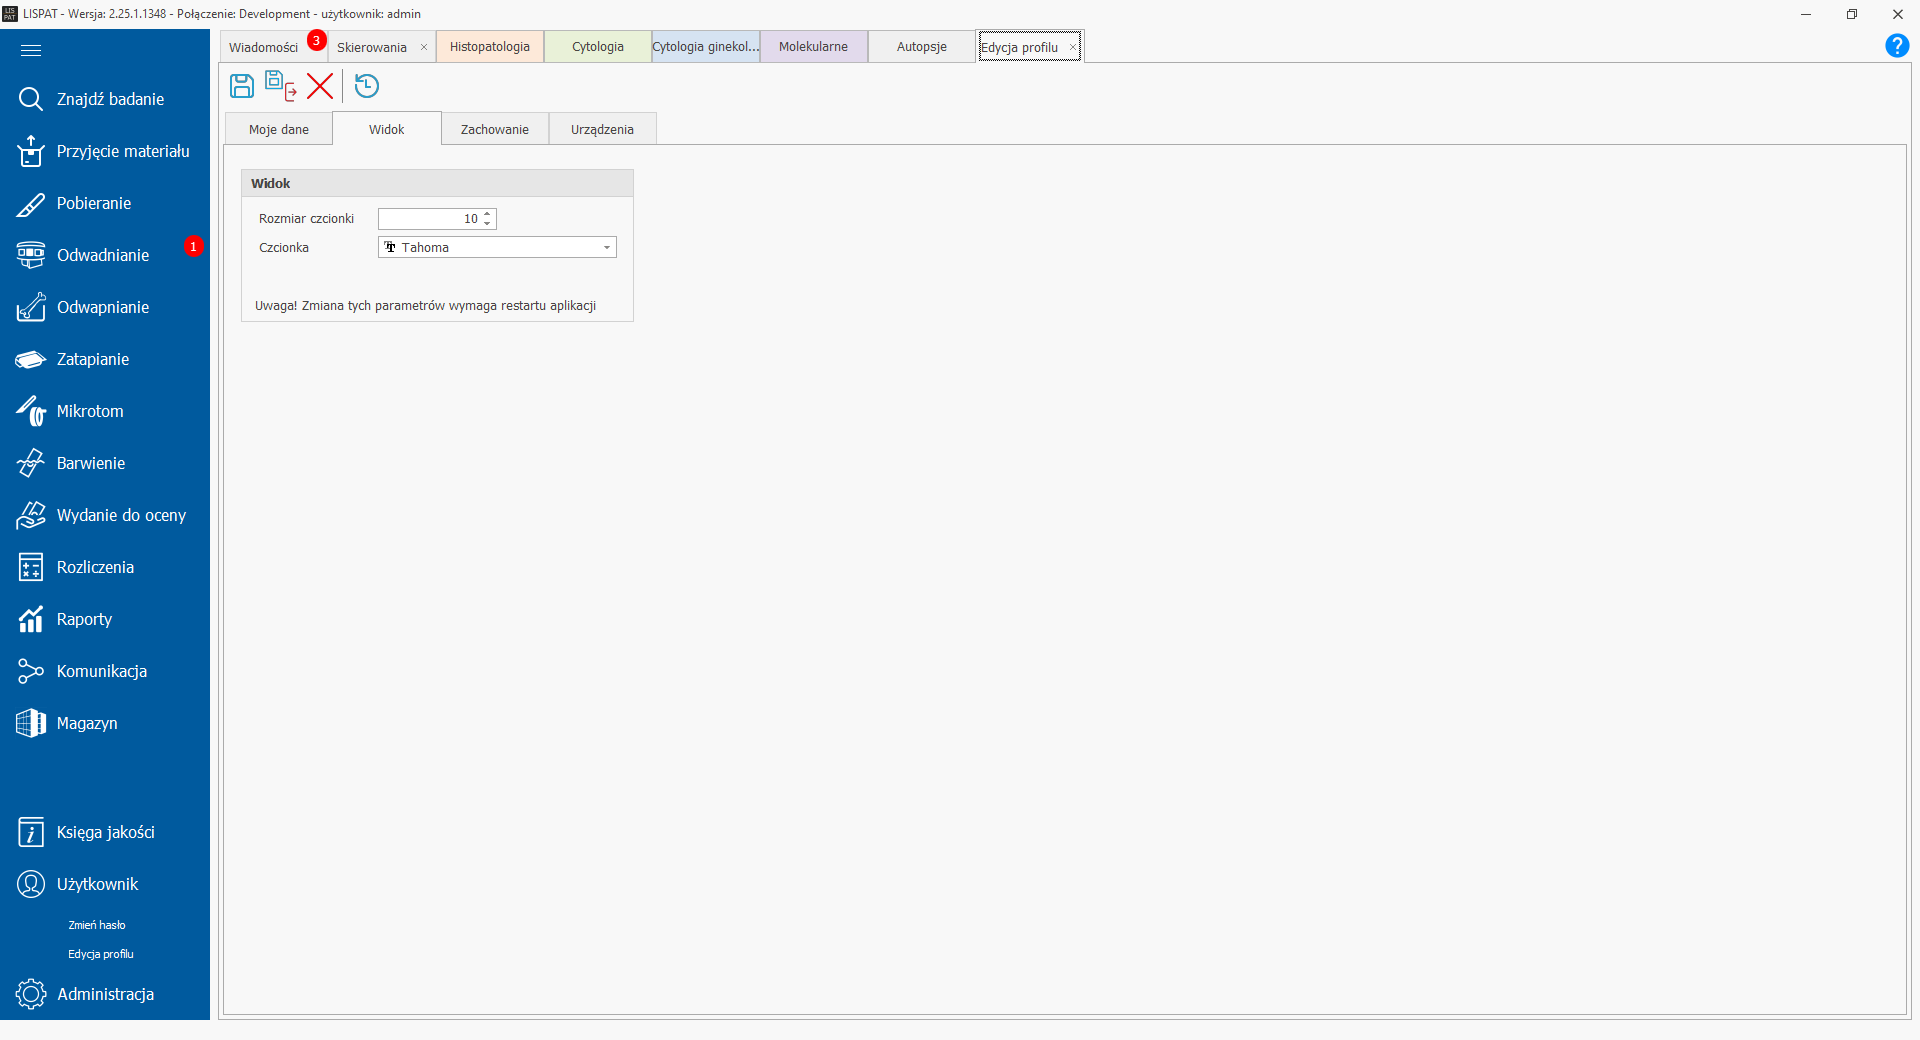Click the red X cancel icon
Screen dimensions: 1920x1040
(320, 86)
